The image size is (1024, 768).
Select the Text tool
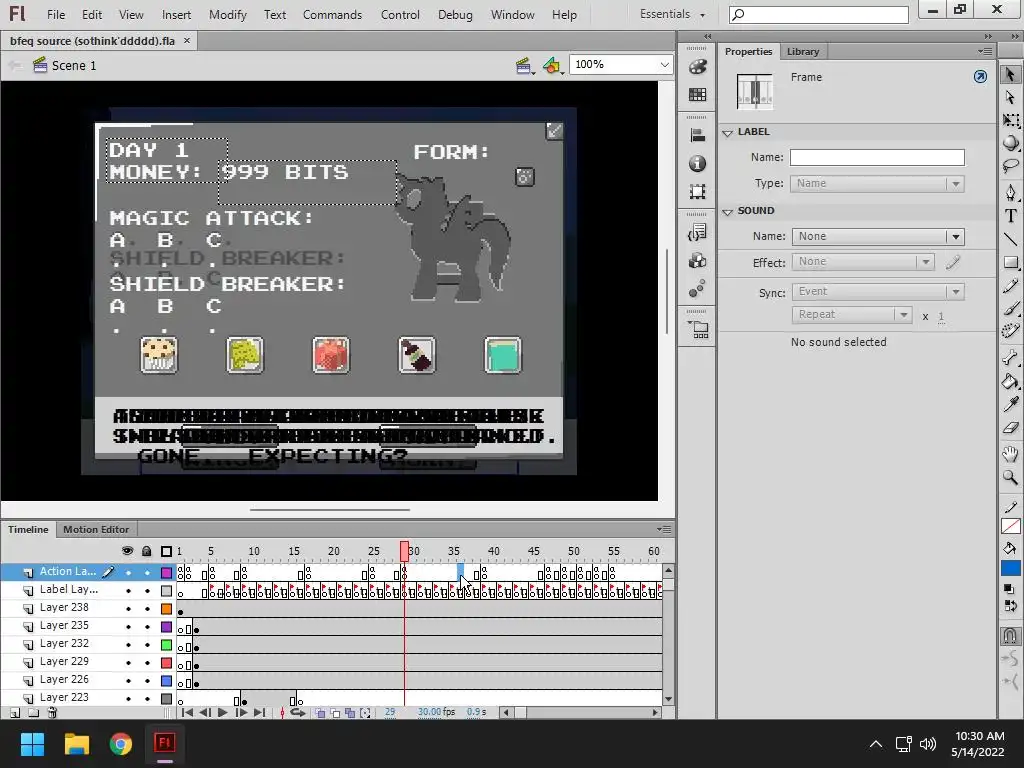pyautogui.click(x=1010, y=216)
